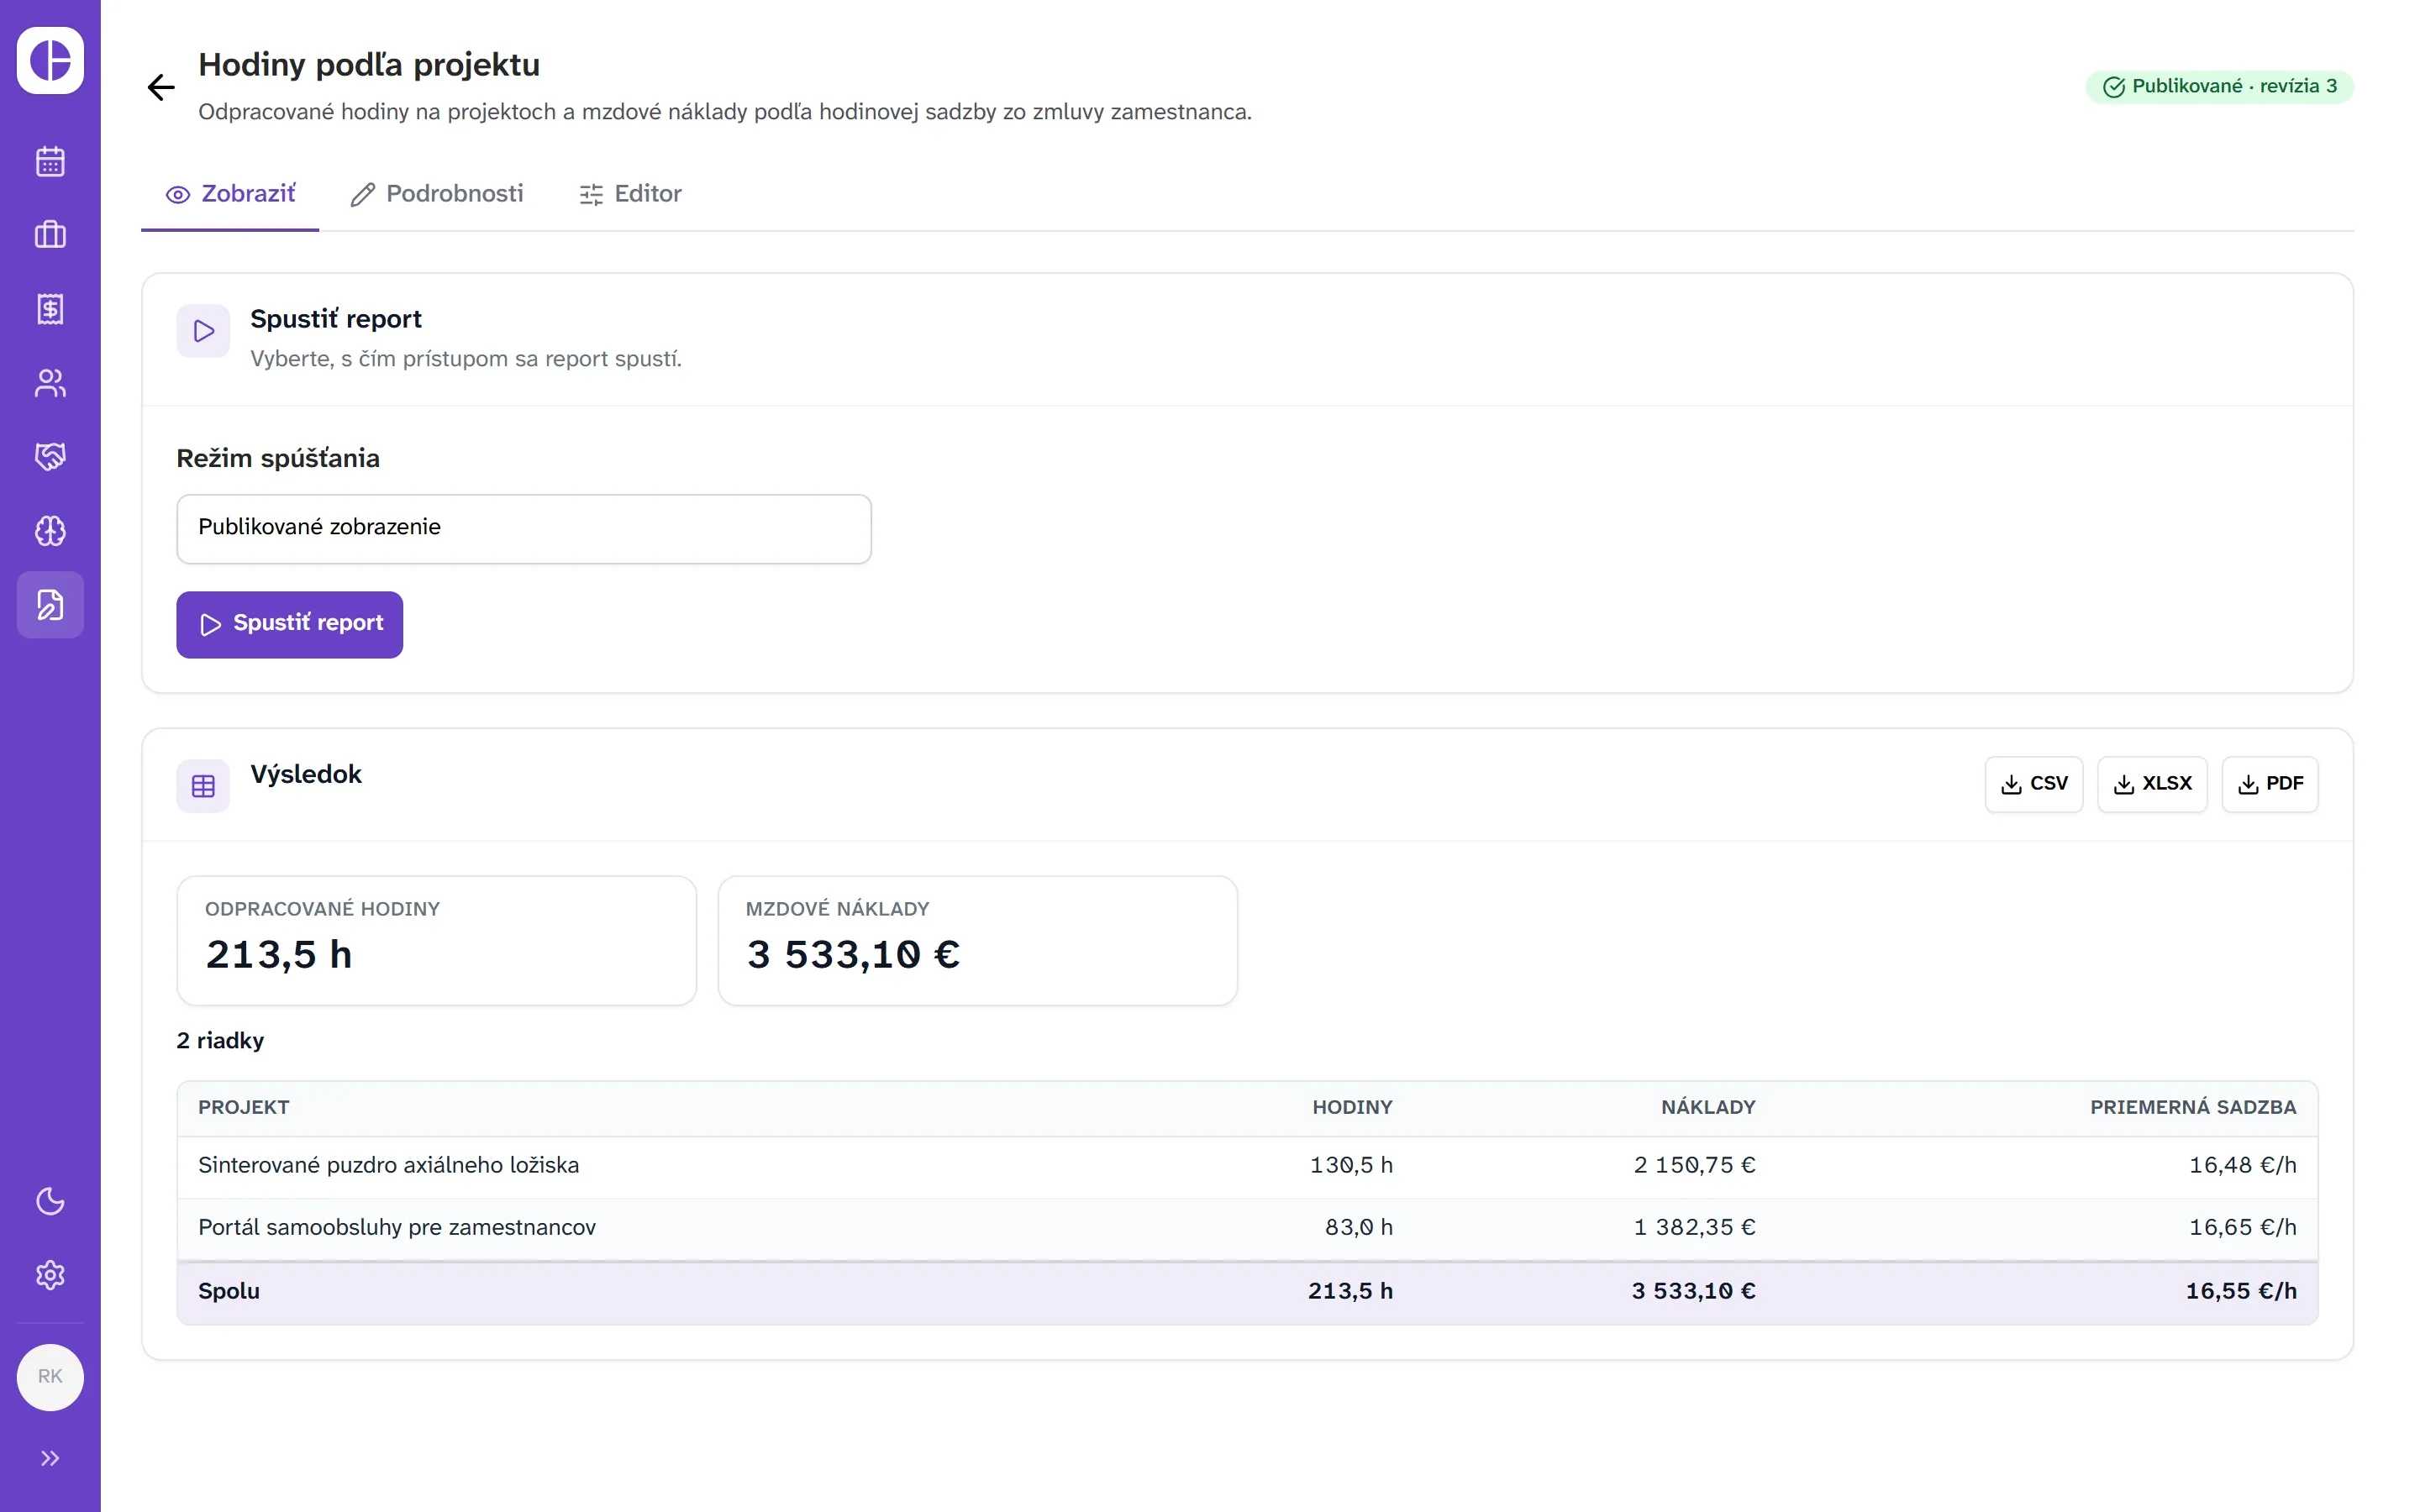The width and height of the screenshot is (2420, 1512).
Task: Click the 2 riadky row count text
Action: (x=220, y=1041)
